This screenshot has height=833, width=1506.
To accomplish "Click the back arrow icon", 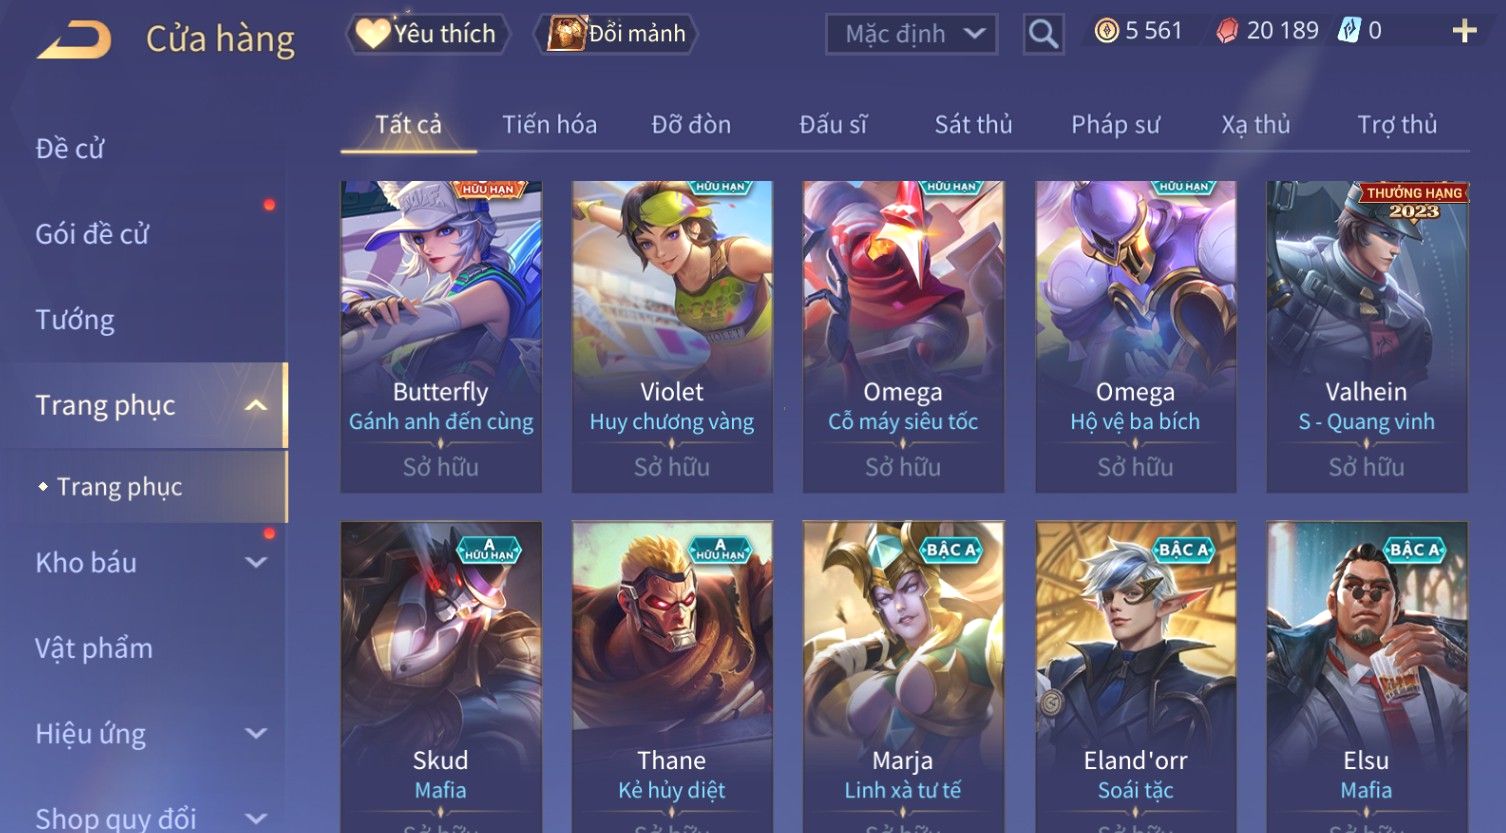I will click(74, 40).
